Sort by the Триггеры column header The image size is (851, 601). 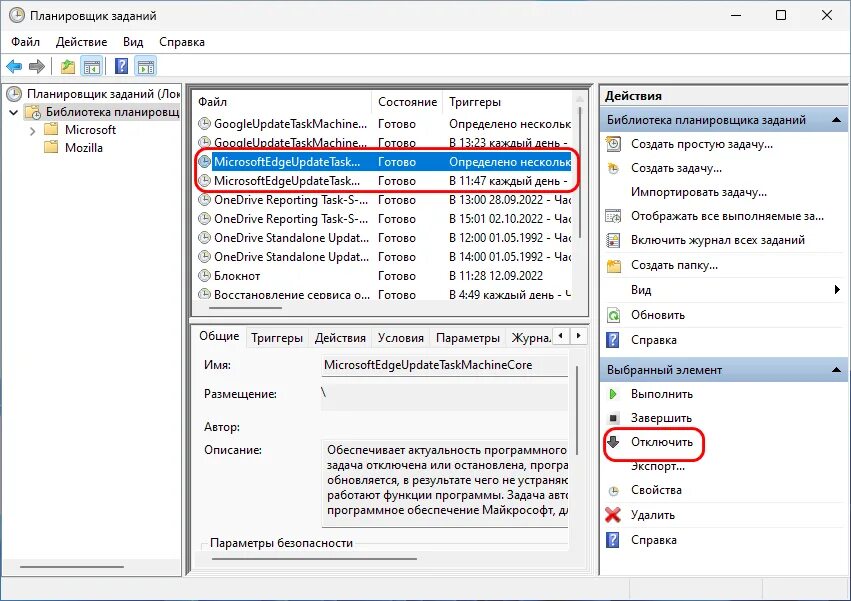[x=507, y=102]
